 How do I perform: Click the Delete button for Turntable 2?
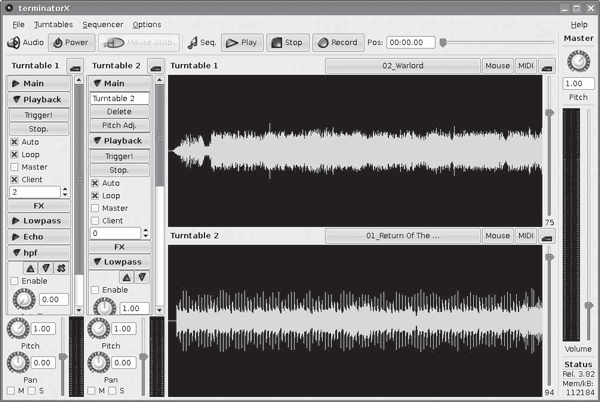119,112
